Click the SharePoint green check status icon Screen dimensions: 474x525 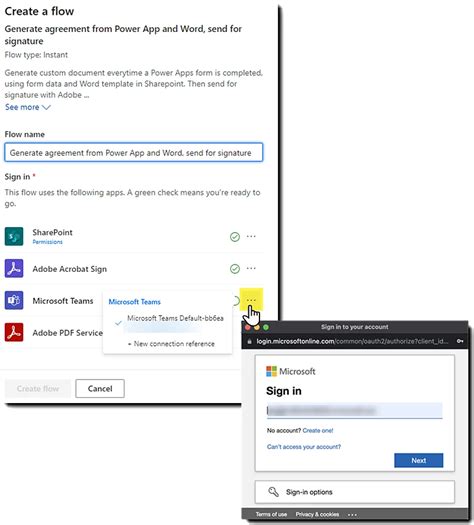pos(235,237)
